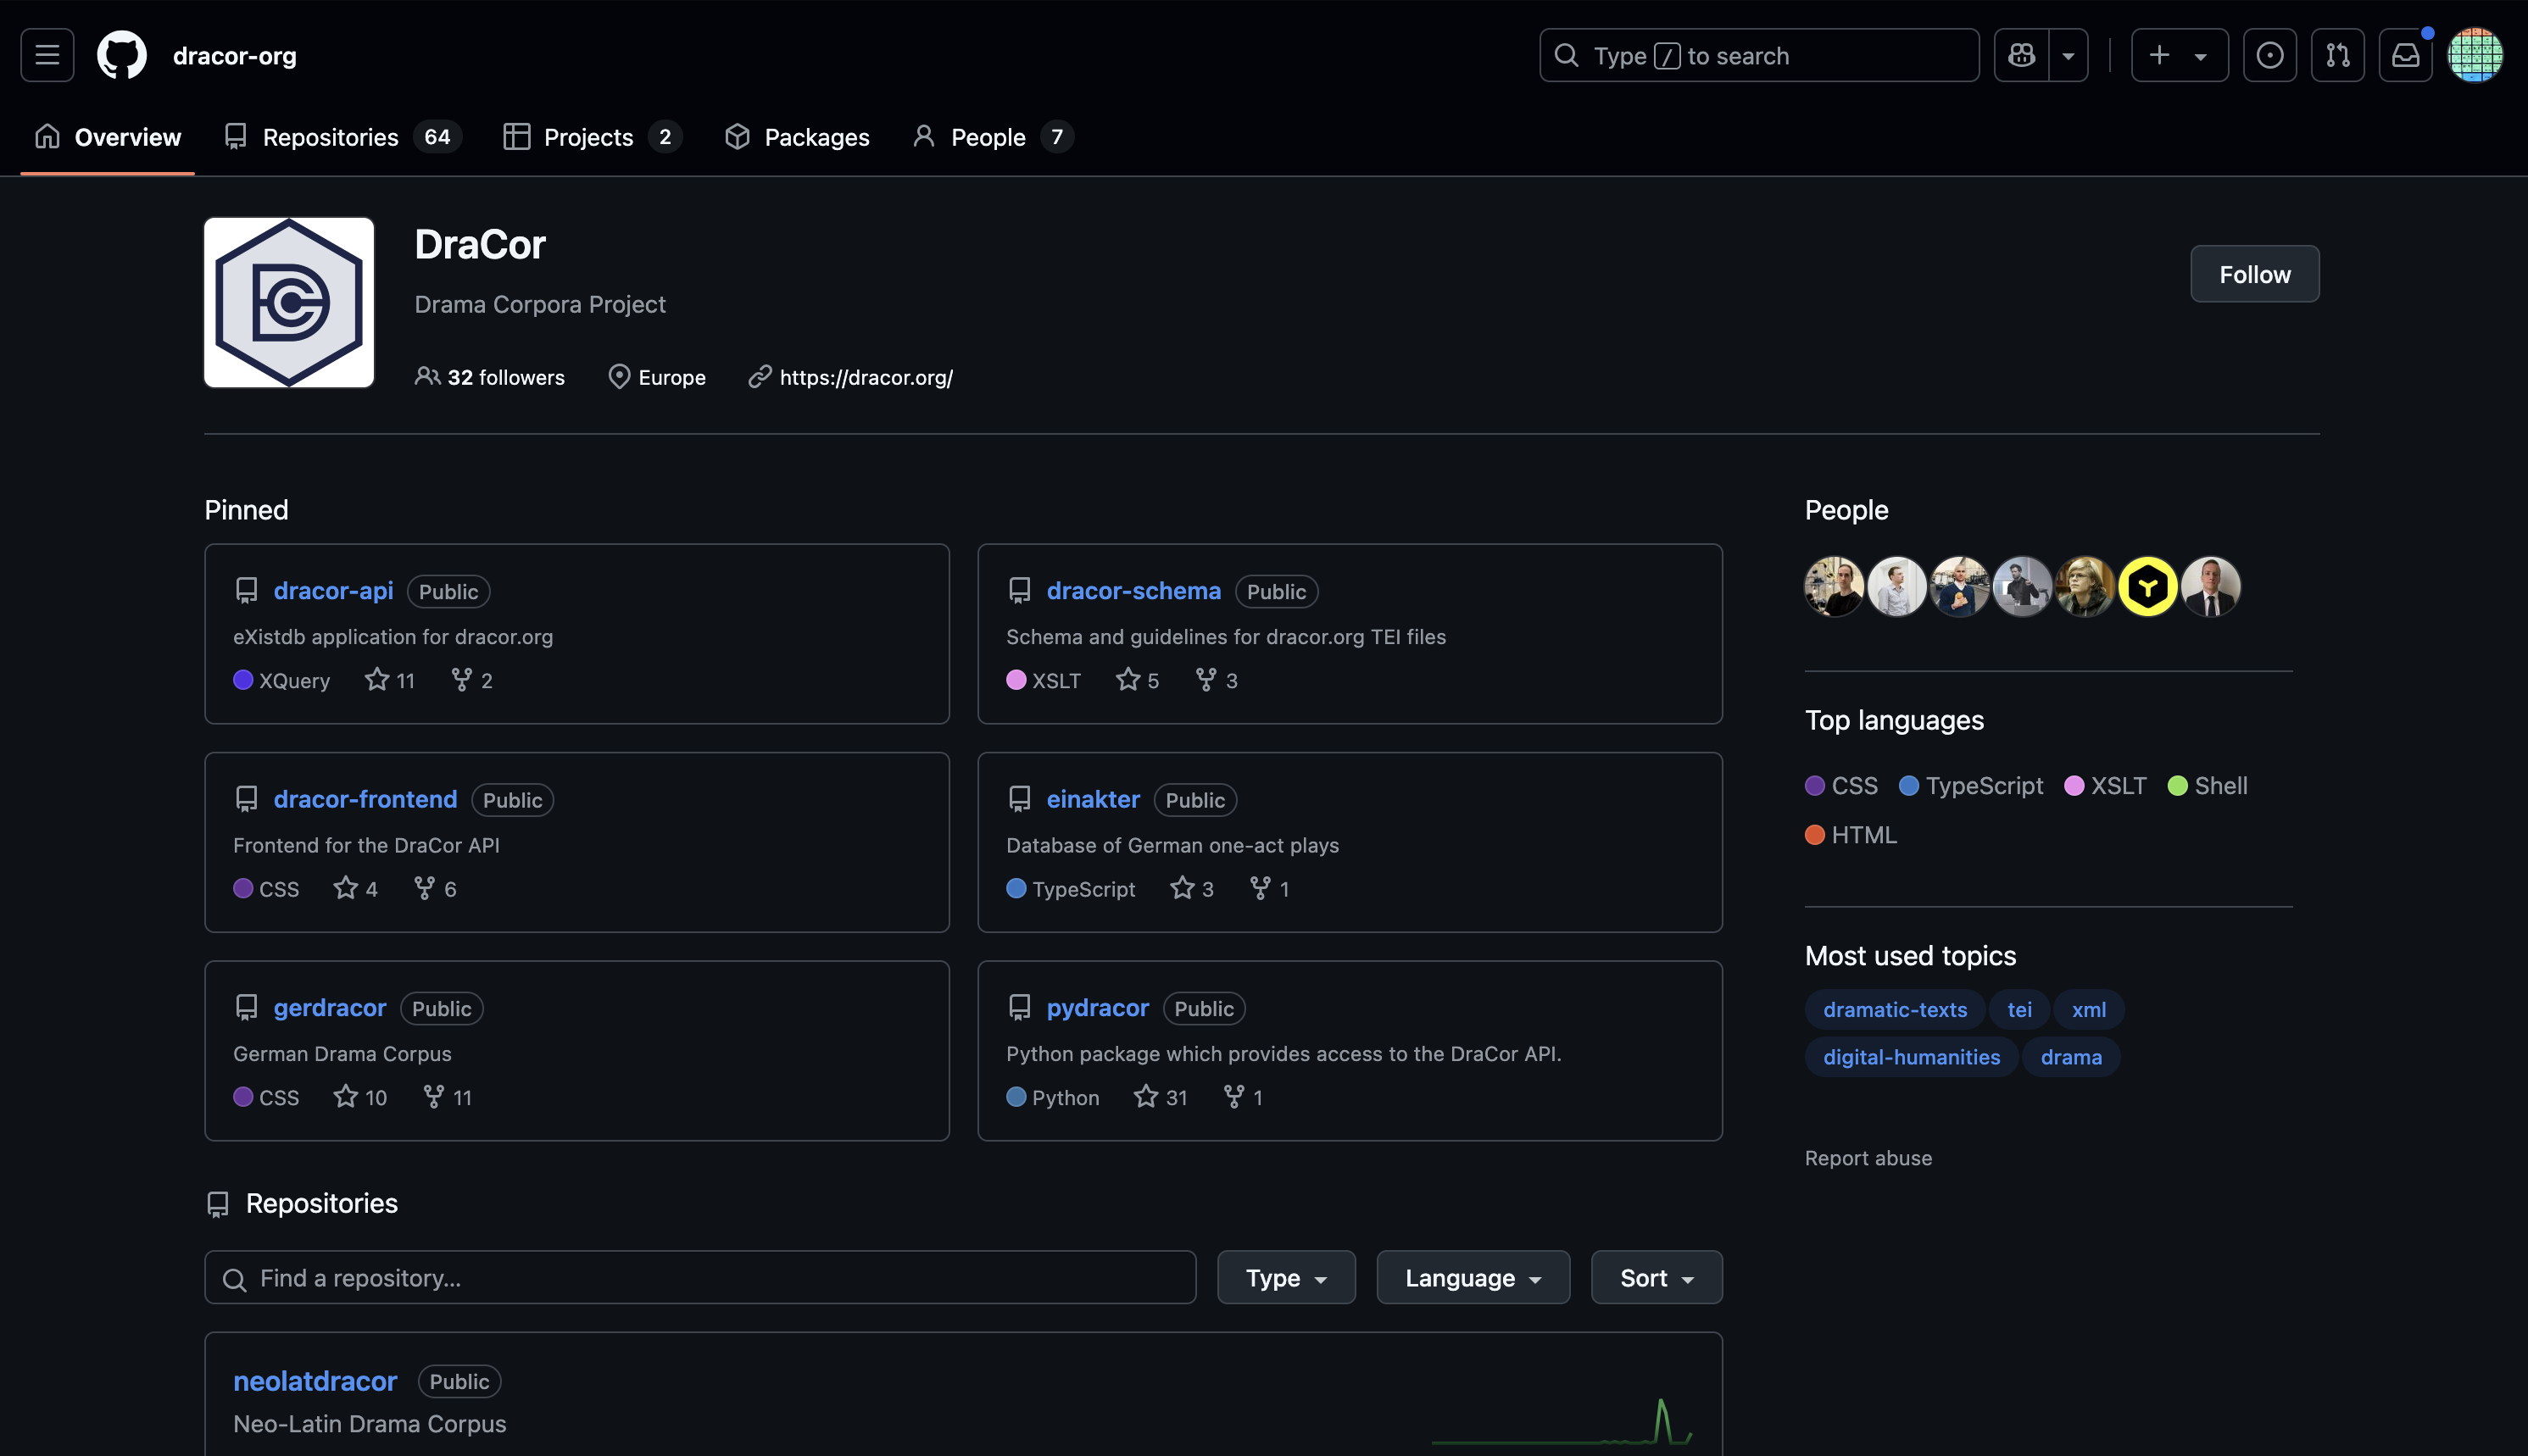Screen dimensions: 2528x1456
Task: Switch to the Packages tab
Action: pyautogui.click(x=797, y=137)
